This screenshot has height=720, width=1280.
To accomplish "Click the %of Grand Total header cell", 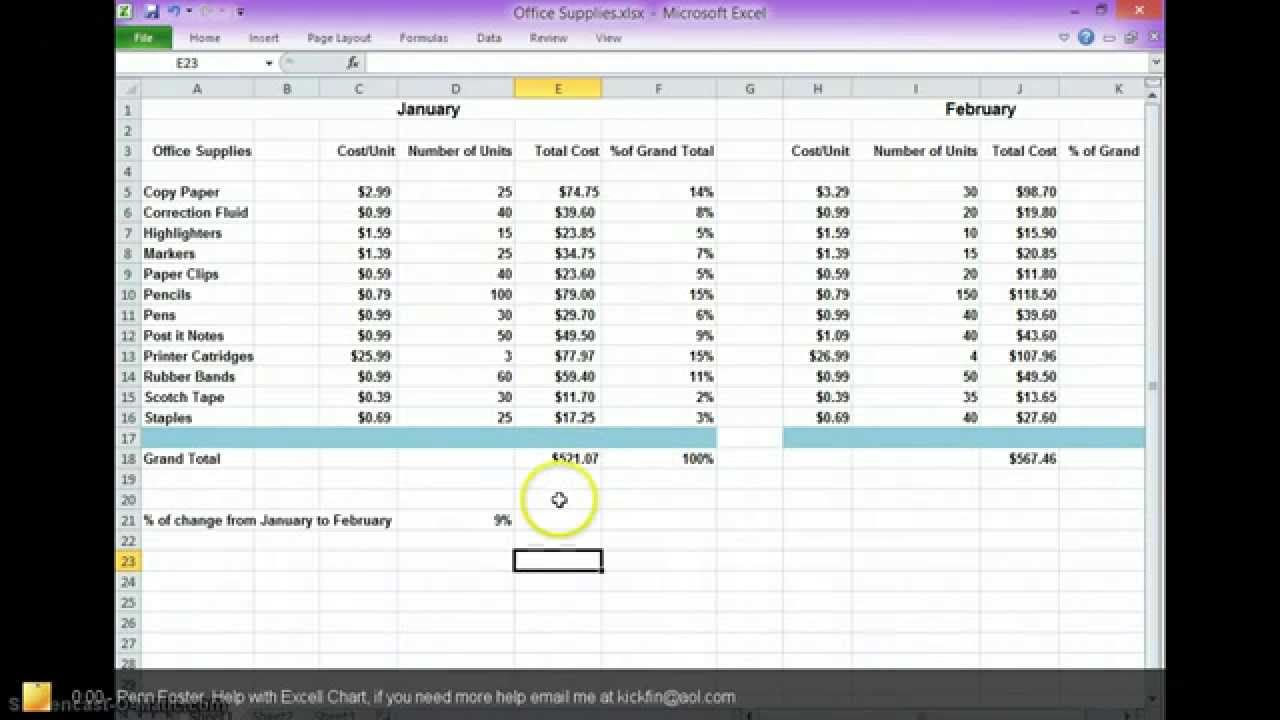I will tap(659, 151).
